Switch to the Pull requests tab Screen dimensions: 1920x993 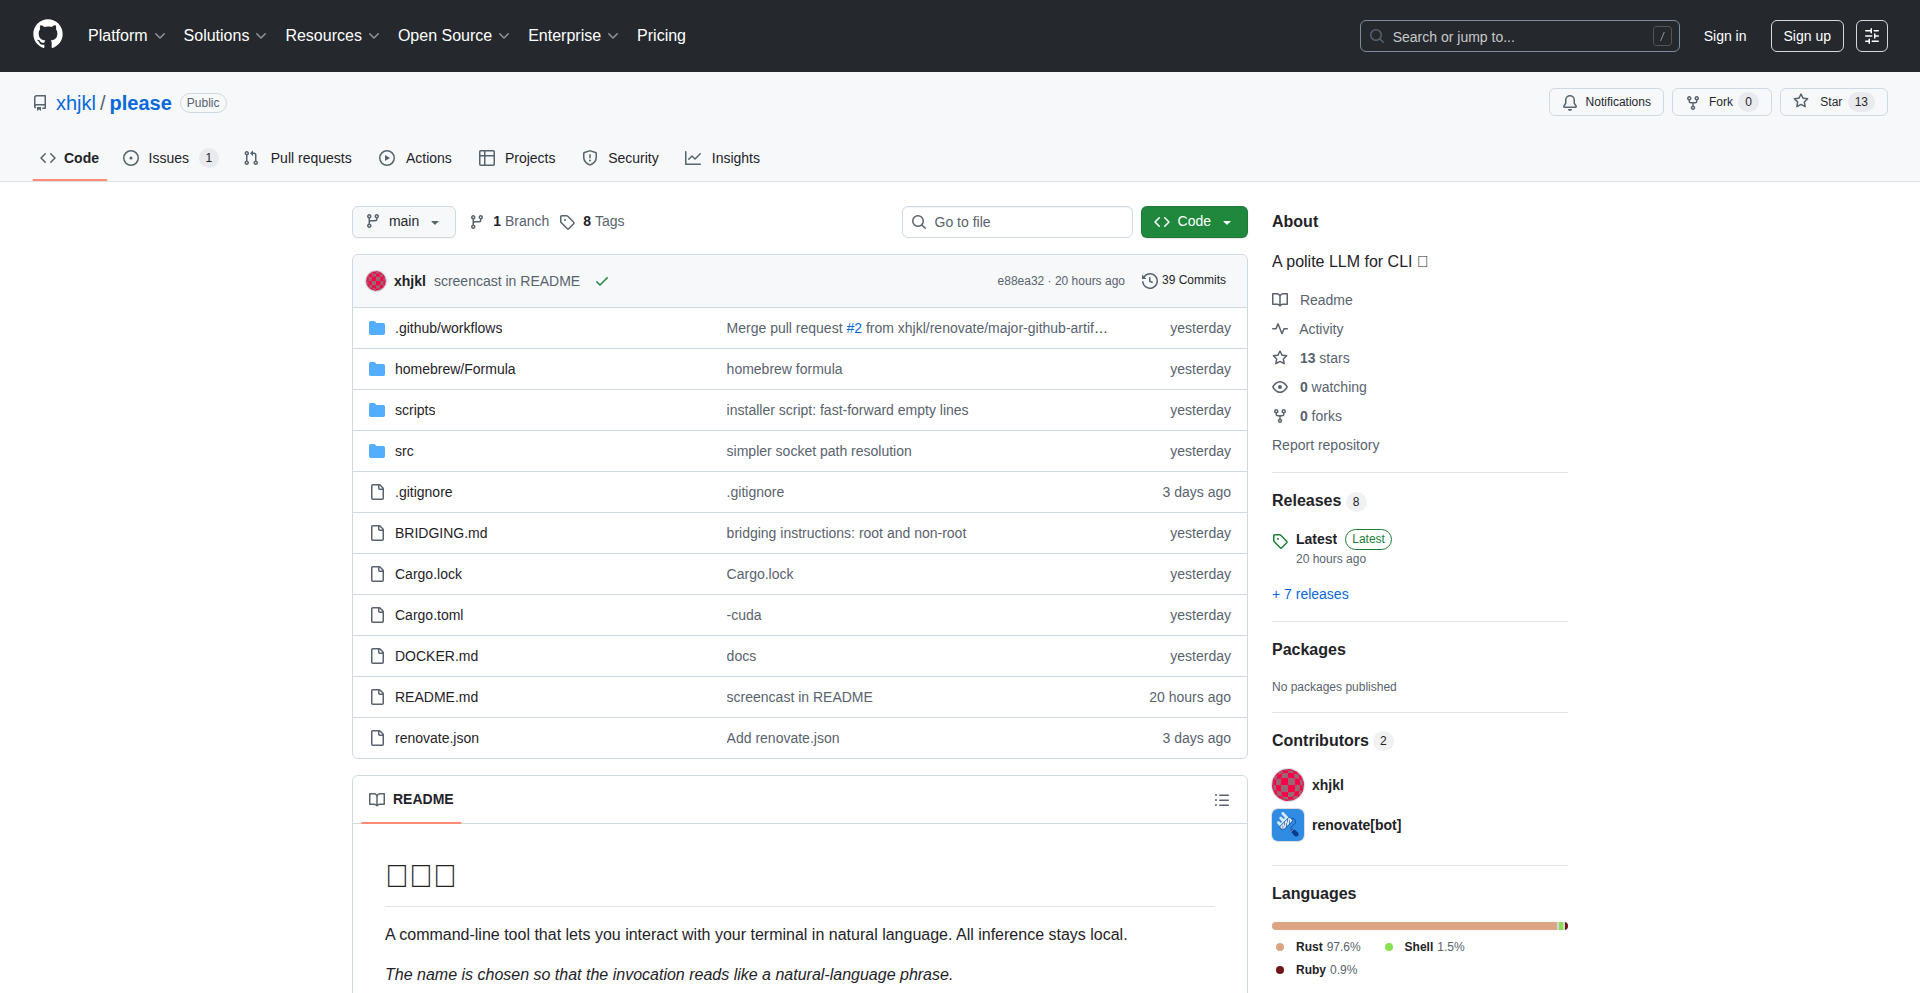point(298,158)
